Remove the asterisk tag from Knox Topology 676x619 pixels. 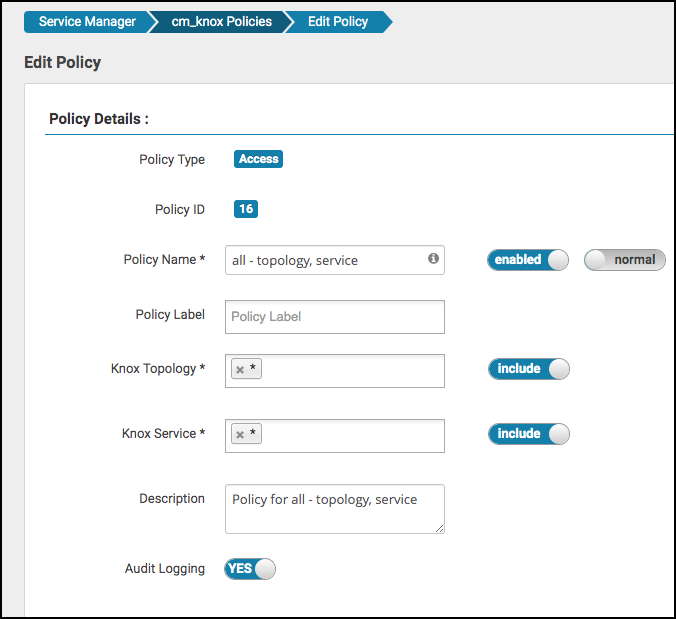click(x=240, y=370)
